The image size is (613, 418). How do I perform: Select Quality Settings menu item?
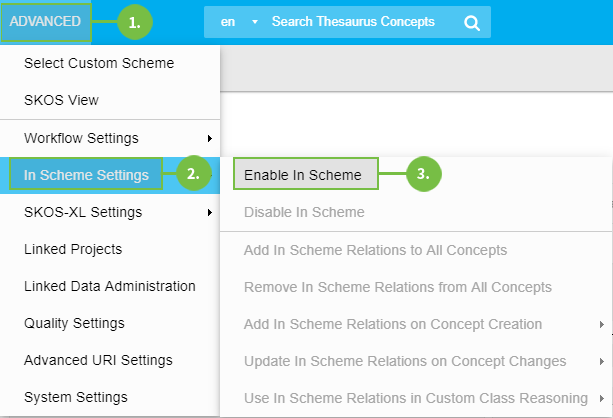[x=74, y=323]
